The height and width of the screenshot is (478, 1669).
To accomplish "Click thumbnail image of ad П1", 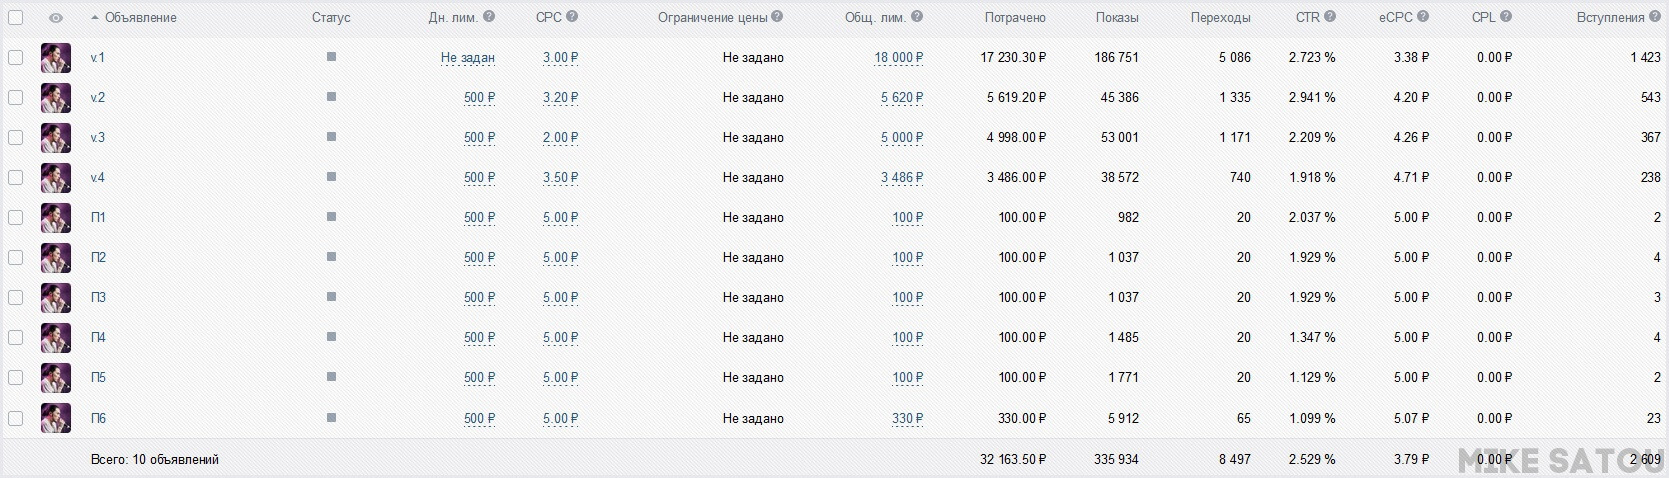I will 56,217.
